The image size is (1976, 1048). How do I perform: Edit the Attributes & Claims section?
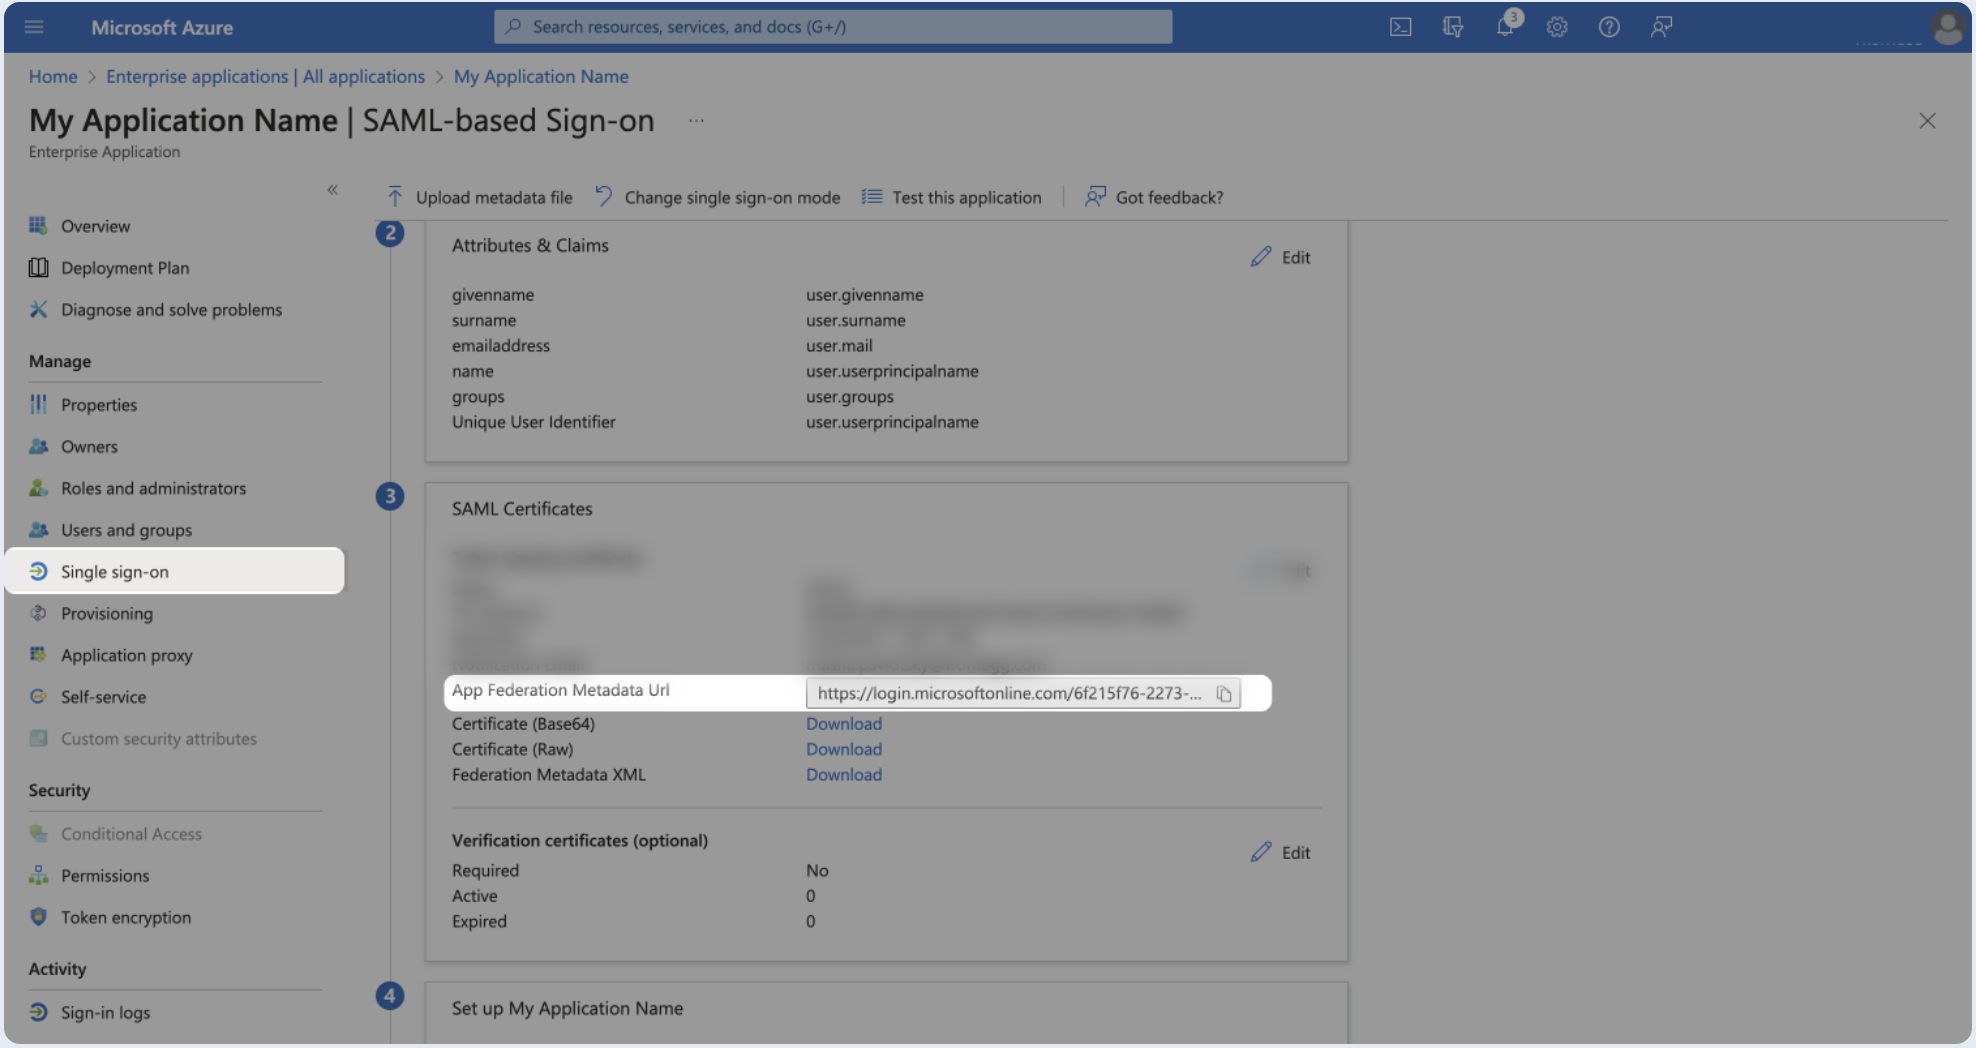pos(1281,257)
